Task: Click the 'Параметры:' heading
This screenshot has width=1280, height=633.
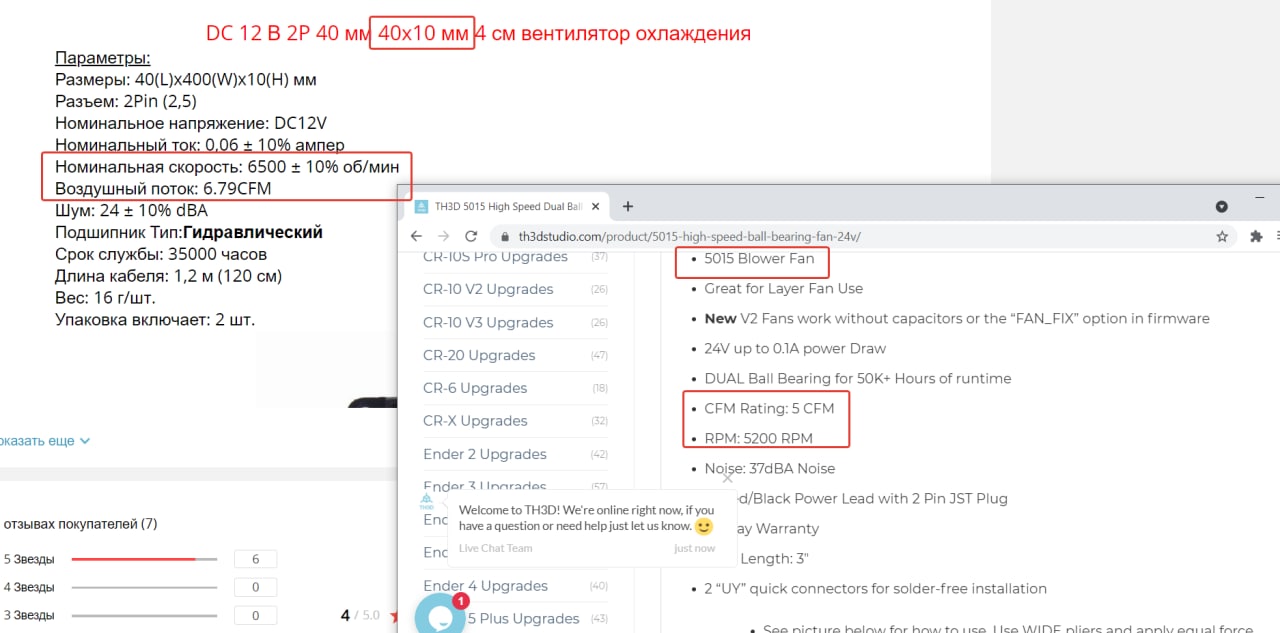Action: click(103, 58)
